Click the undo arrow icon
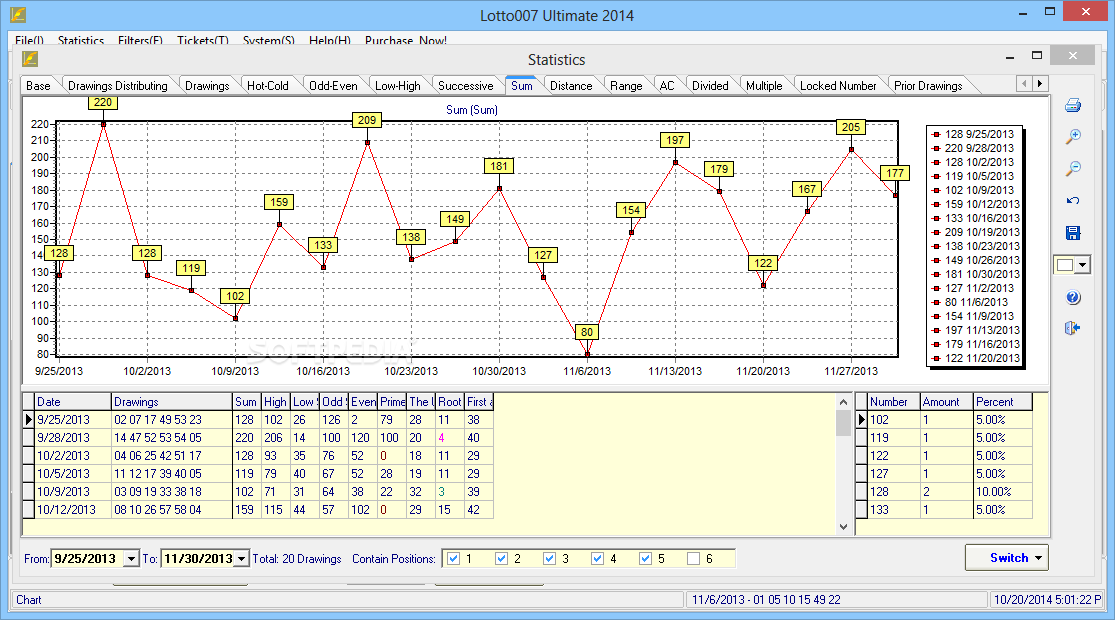The height and width of the screenshot is (620, 1115). [1073, 201]
